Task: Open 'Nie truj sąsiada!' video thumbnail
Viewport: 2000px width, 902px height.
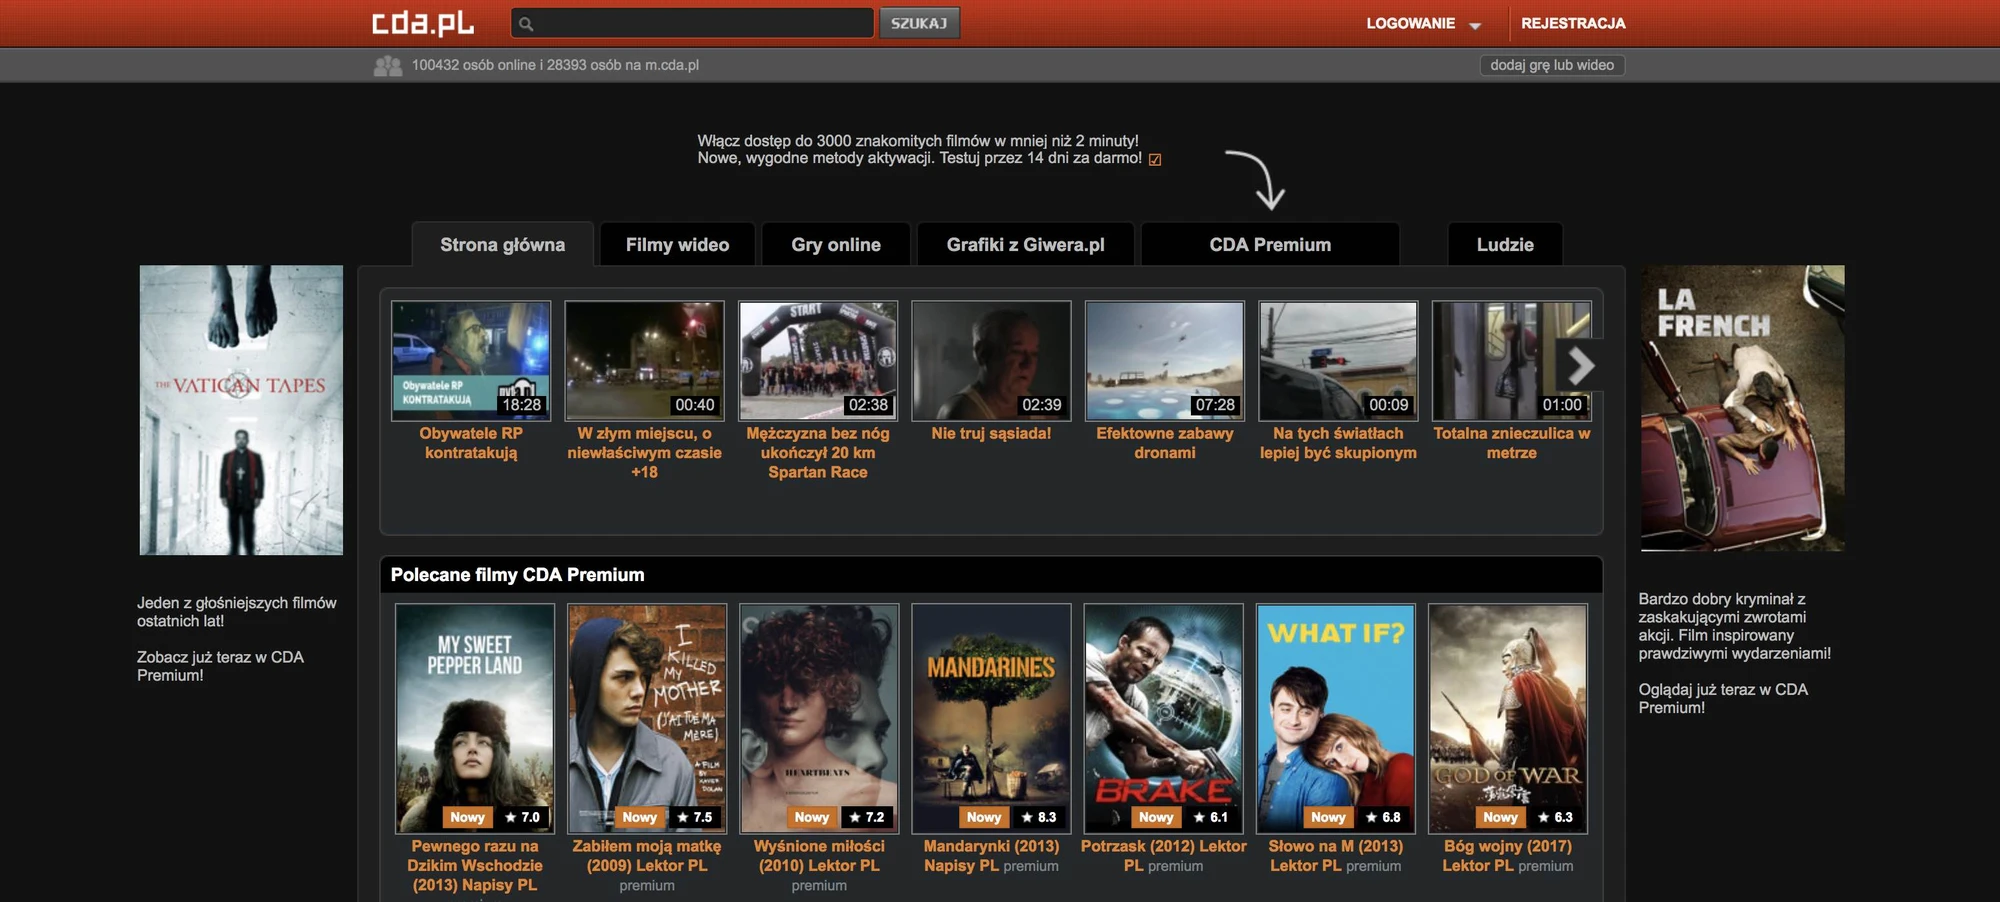Action: click(991, 361)
